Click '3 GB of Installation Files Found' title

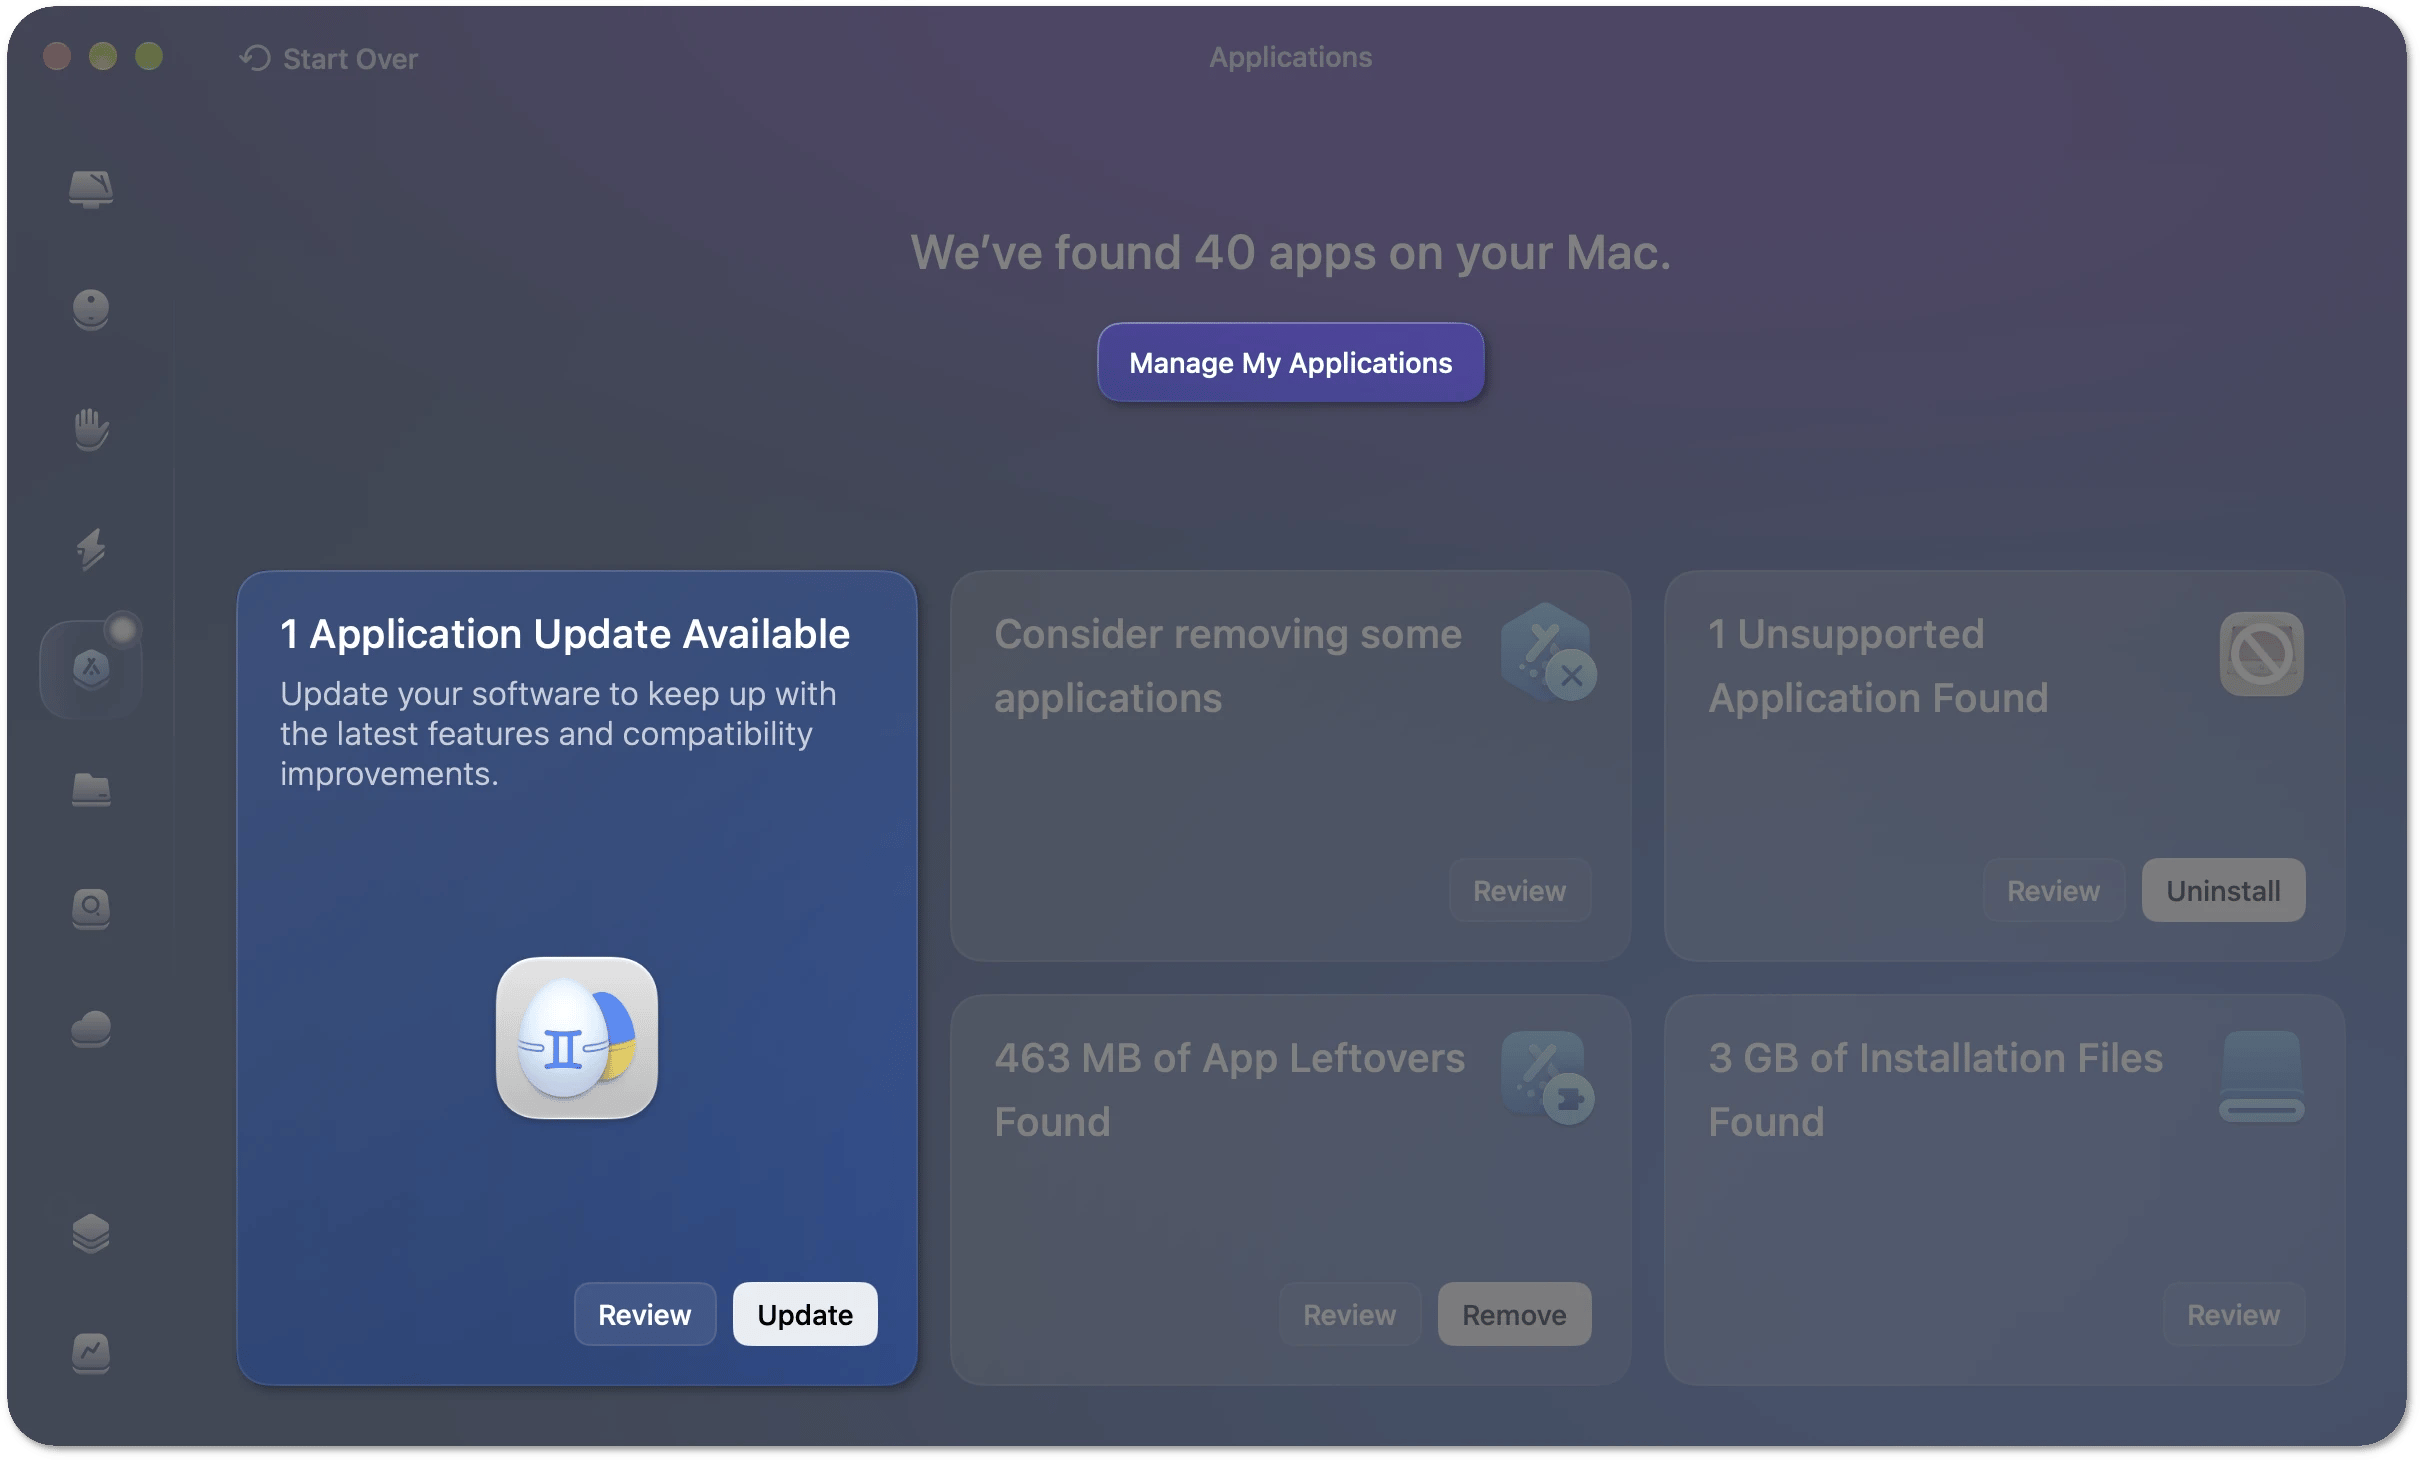click(1935, 1090)
